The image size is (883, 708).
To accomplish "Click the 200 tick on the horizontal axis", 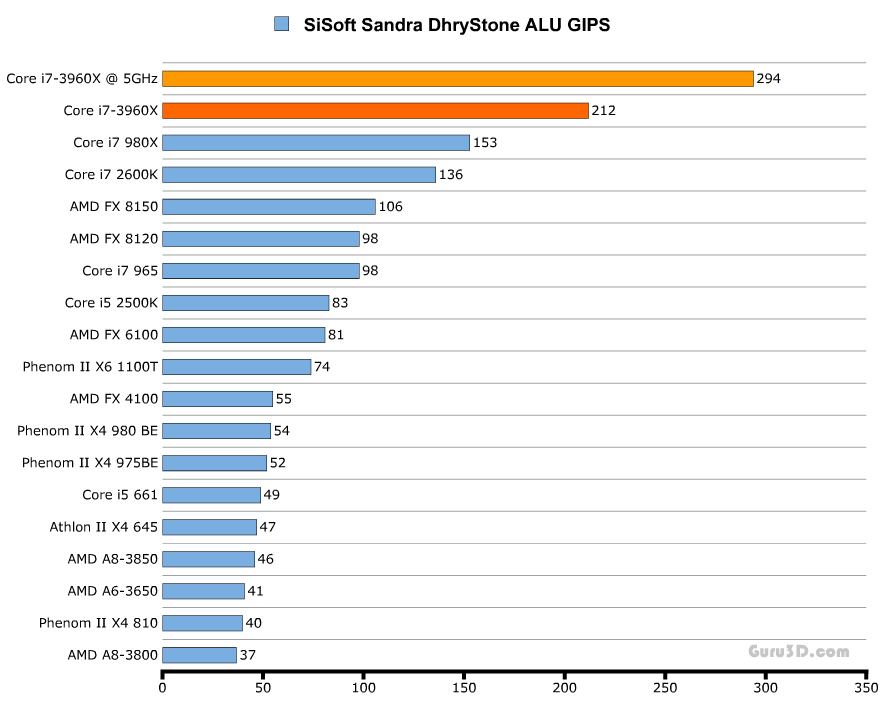I will coord(565,688).
